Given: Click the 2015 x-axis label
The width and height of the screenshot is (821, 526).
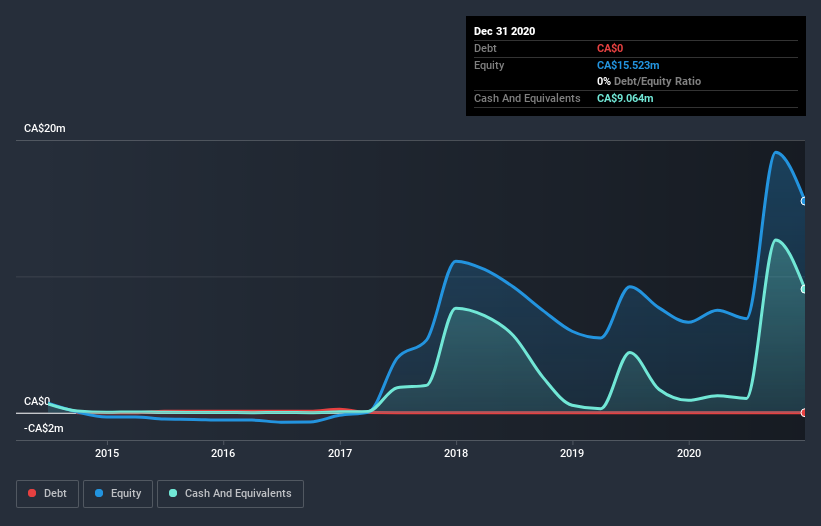Looking at the screenshot, I should [107, 453].
